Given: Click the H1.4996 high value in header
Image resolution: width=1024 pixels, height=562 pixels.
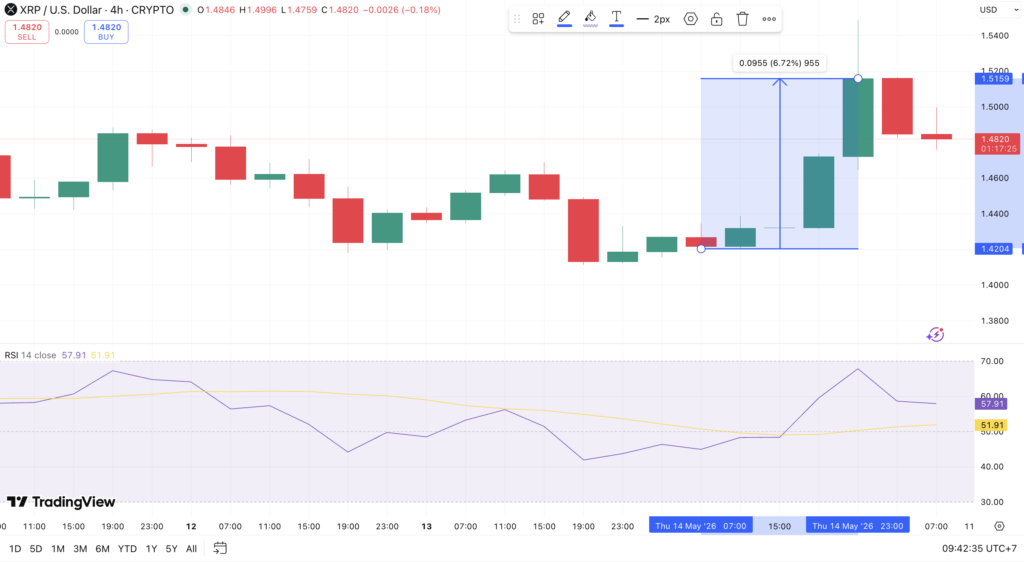Looking at the screenshot, I should [x=258, y=10].
